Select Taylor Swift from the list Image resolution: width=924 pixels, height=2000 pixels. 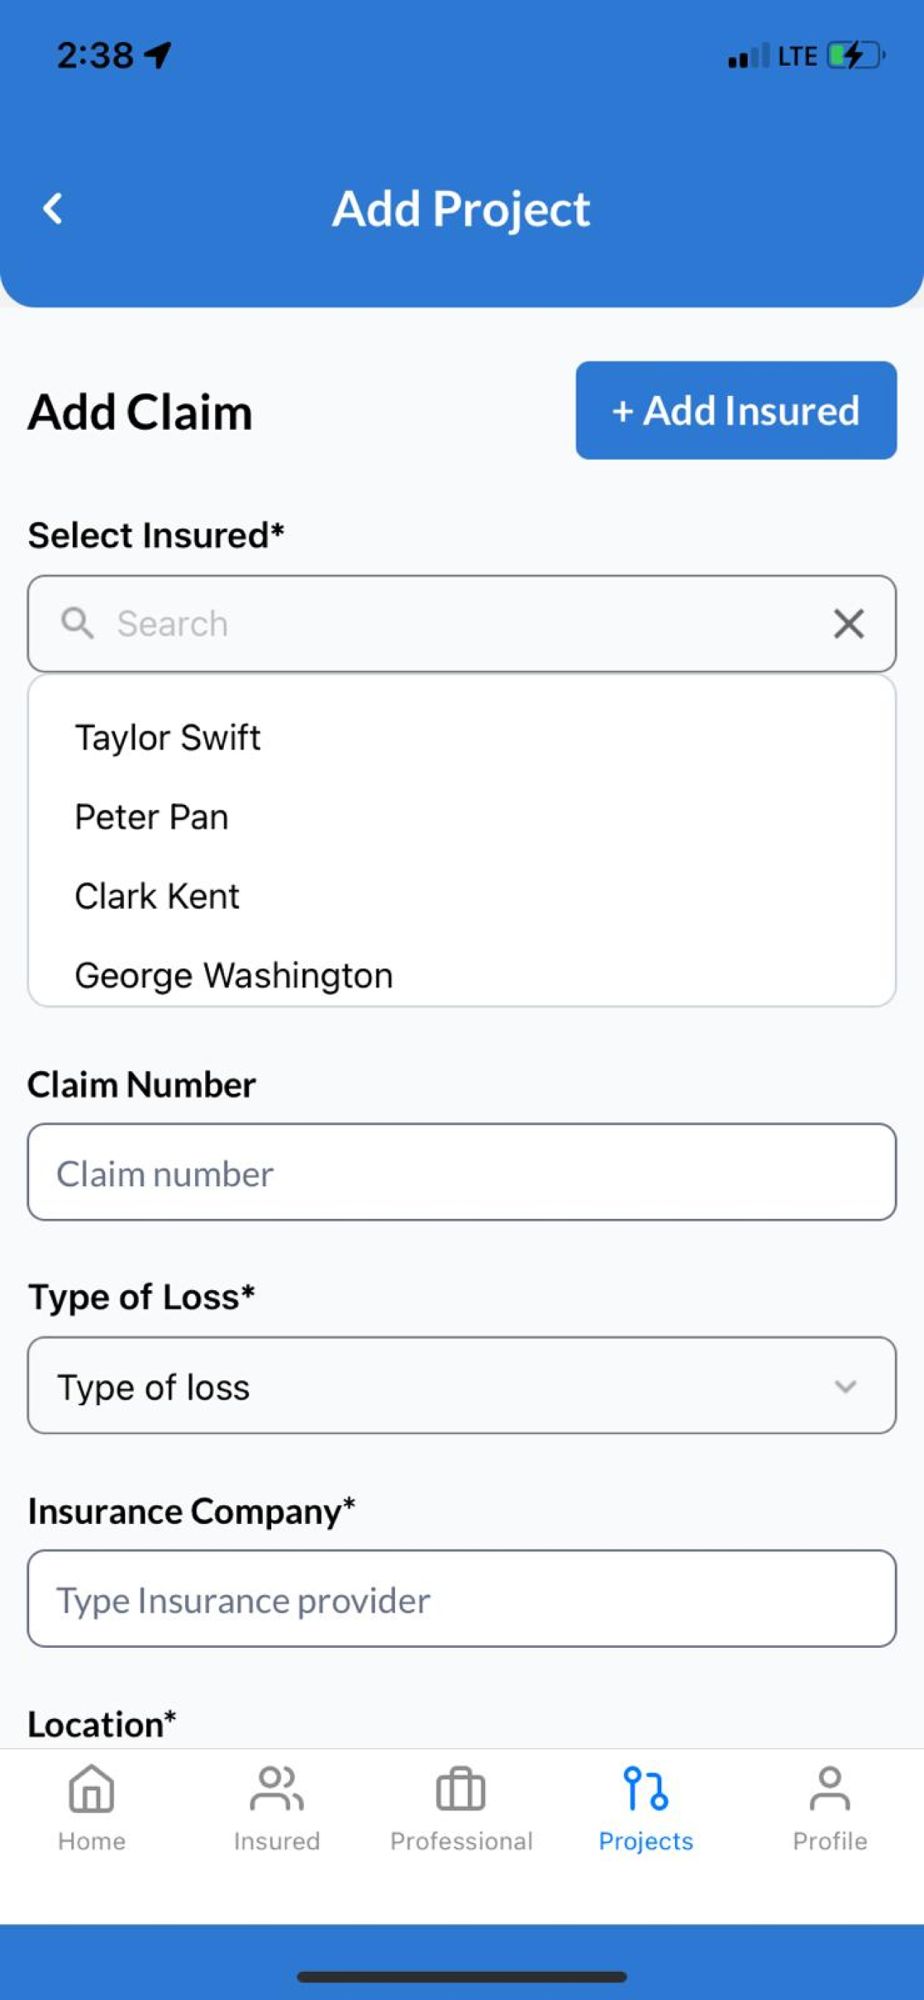tap(168, 738)
